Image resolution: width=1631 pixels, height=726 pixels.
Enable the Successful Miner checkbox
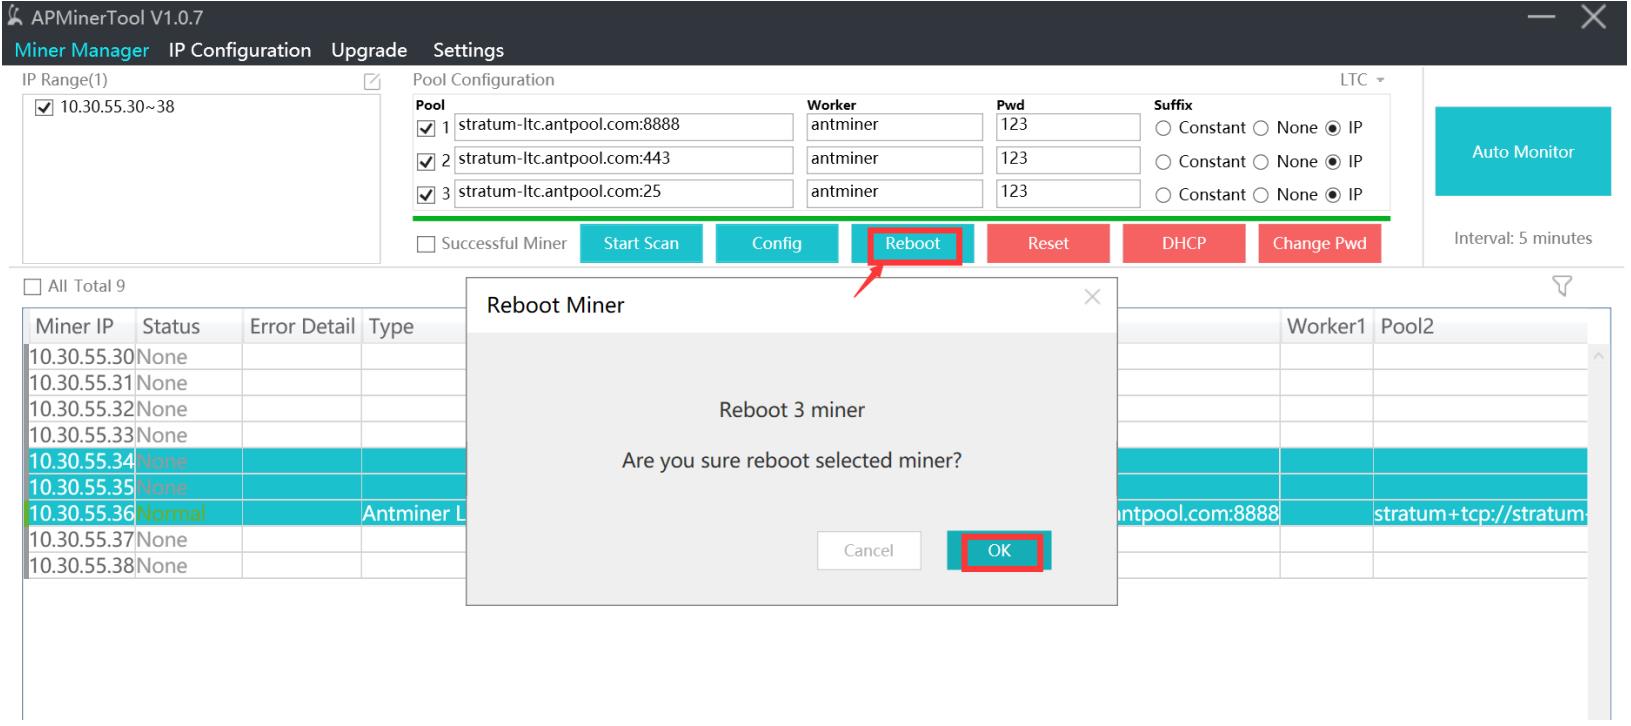click(x=427, y=244)
